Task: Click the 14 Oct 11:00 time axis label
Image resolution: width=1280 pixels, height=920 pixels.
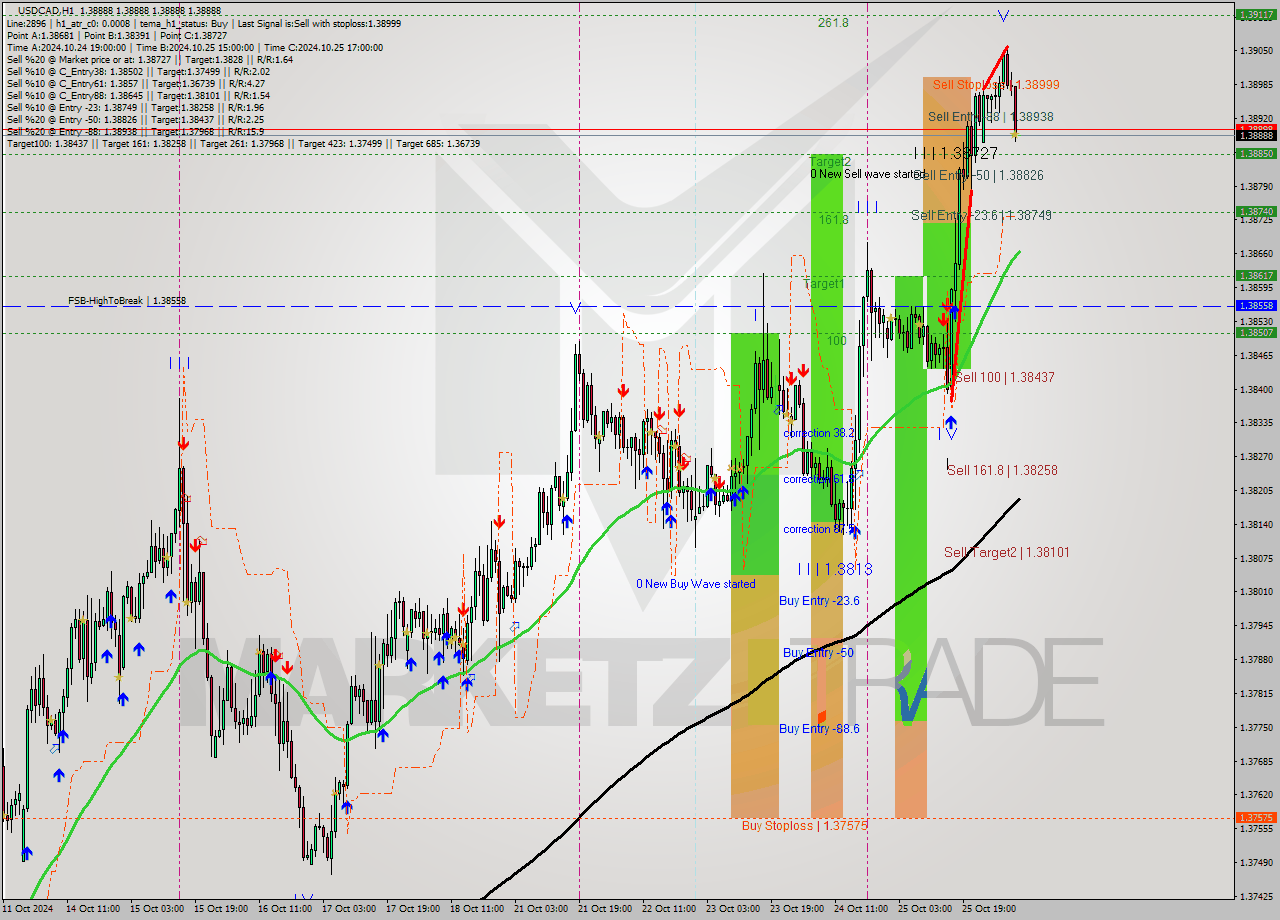Action: (93, 909)
